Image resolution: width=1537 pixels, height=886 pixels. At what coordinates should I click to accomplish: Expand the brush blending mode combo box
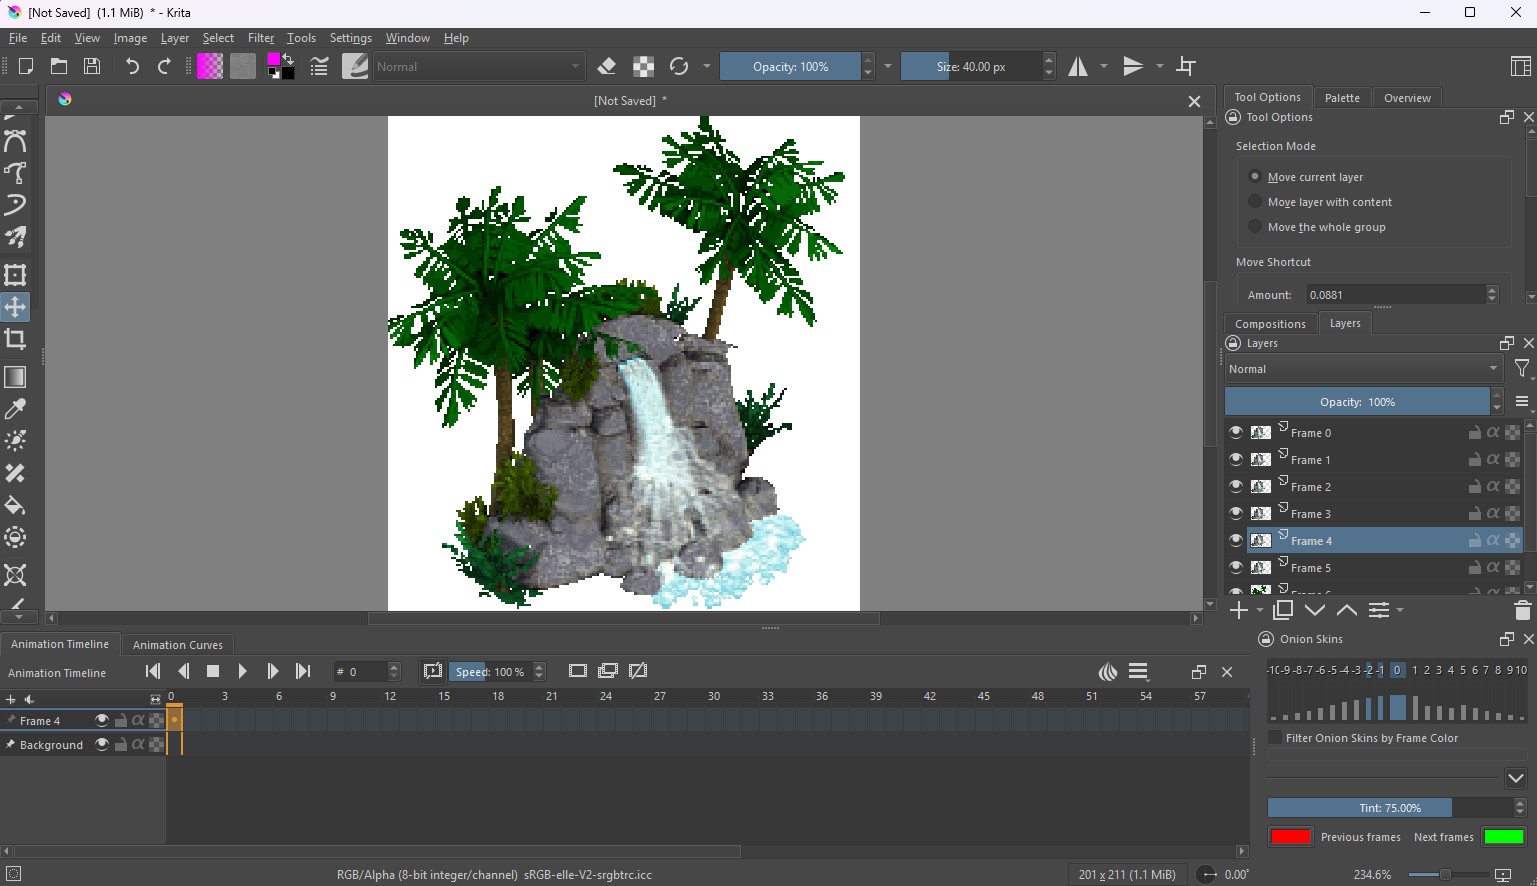coord(478,67)
